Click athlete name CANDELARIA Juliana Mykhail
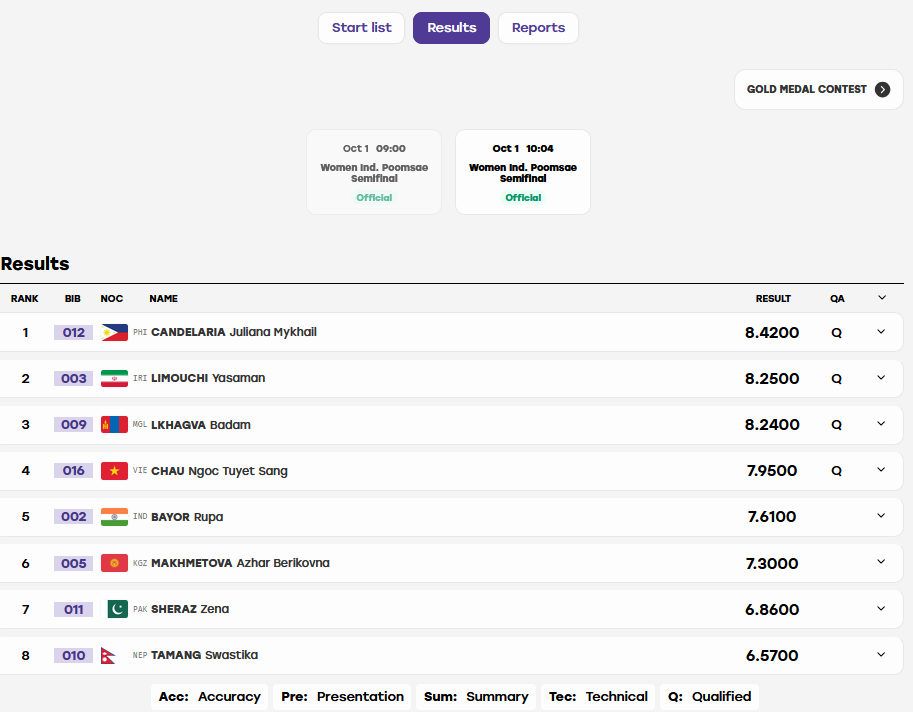The width and height of the screenshot is (913, 712). coord(234,332)
